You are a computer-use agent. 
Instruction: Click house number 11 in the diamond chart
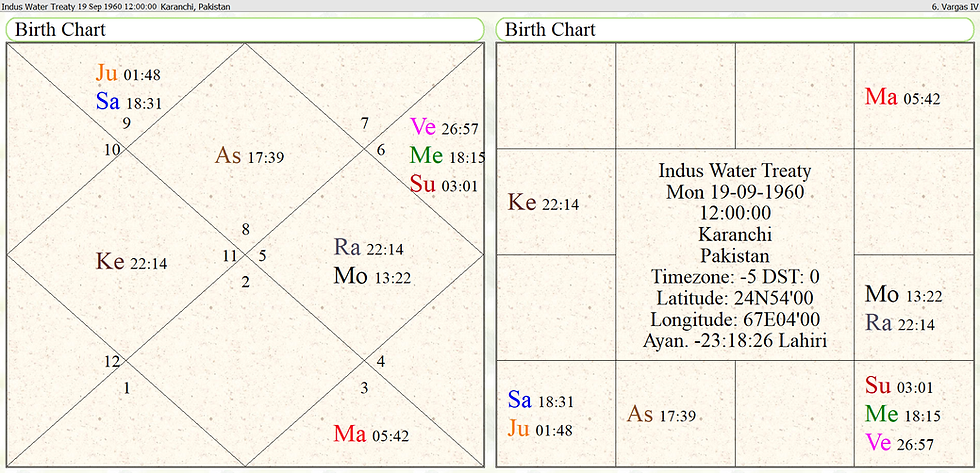coord(229,256)
